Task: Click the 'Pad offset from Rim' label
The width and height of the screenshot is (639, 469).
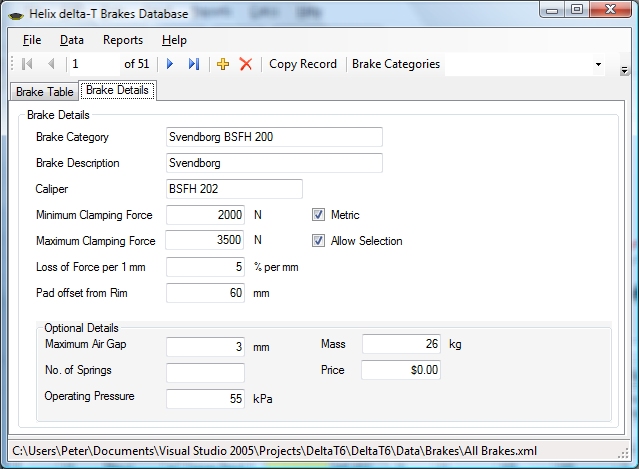Action: 82,293
